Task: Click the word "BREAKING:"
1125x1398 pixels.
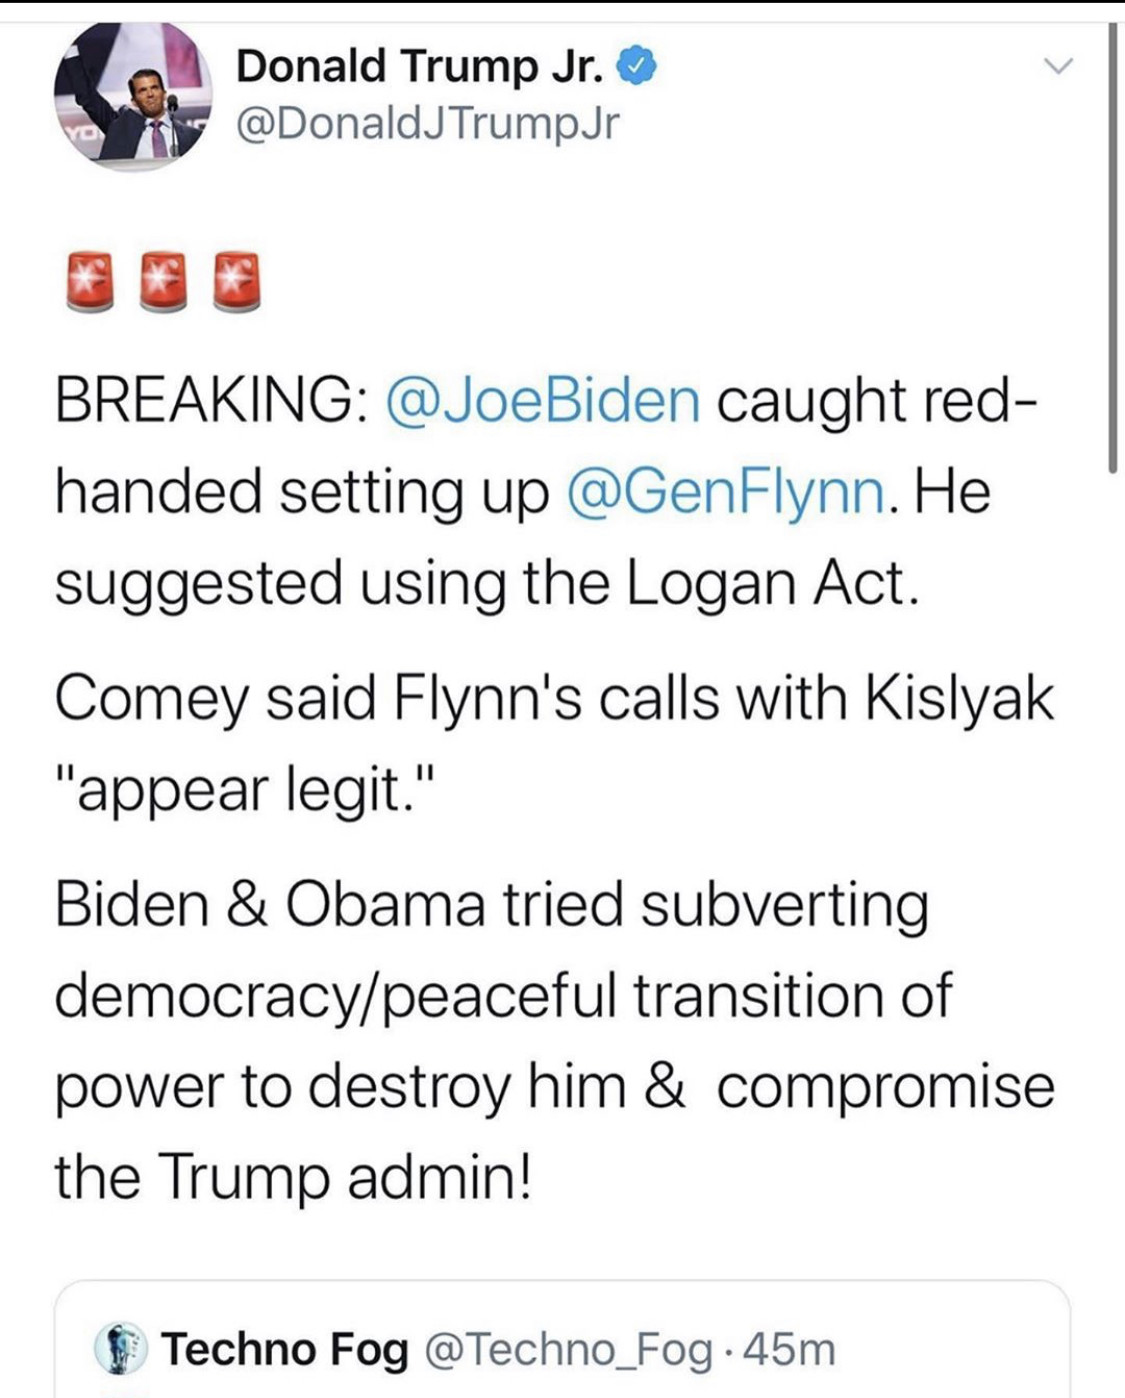Action: click(x=208, y=400)
